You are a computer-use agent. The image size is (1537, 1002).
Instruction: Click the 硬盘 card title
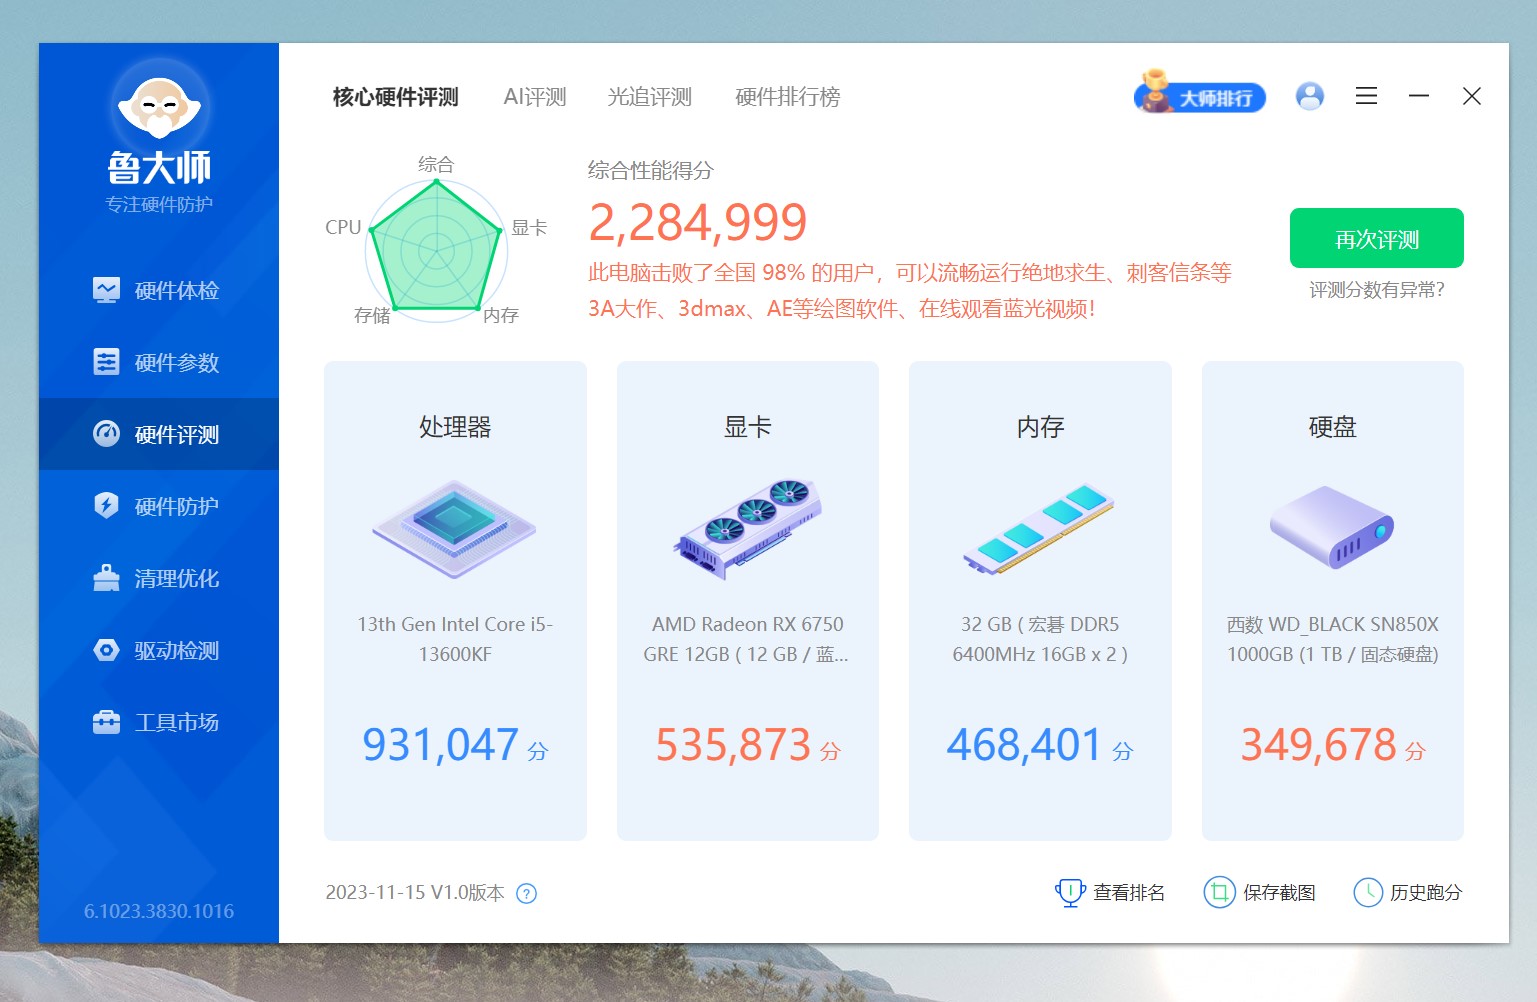pos(1332,427)
